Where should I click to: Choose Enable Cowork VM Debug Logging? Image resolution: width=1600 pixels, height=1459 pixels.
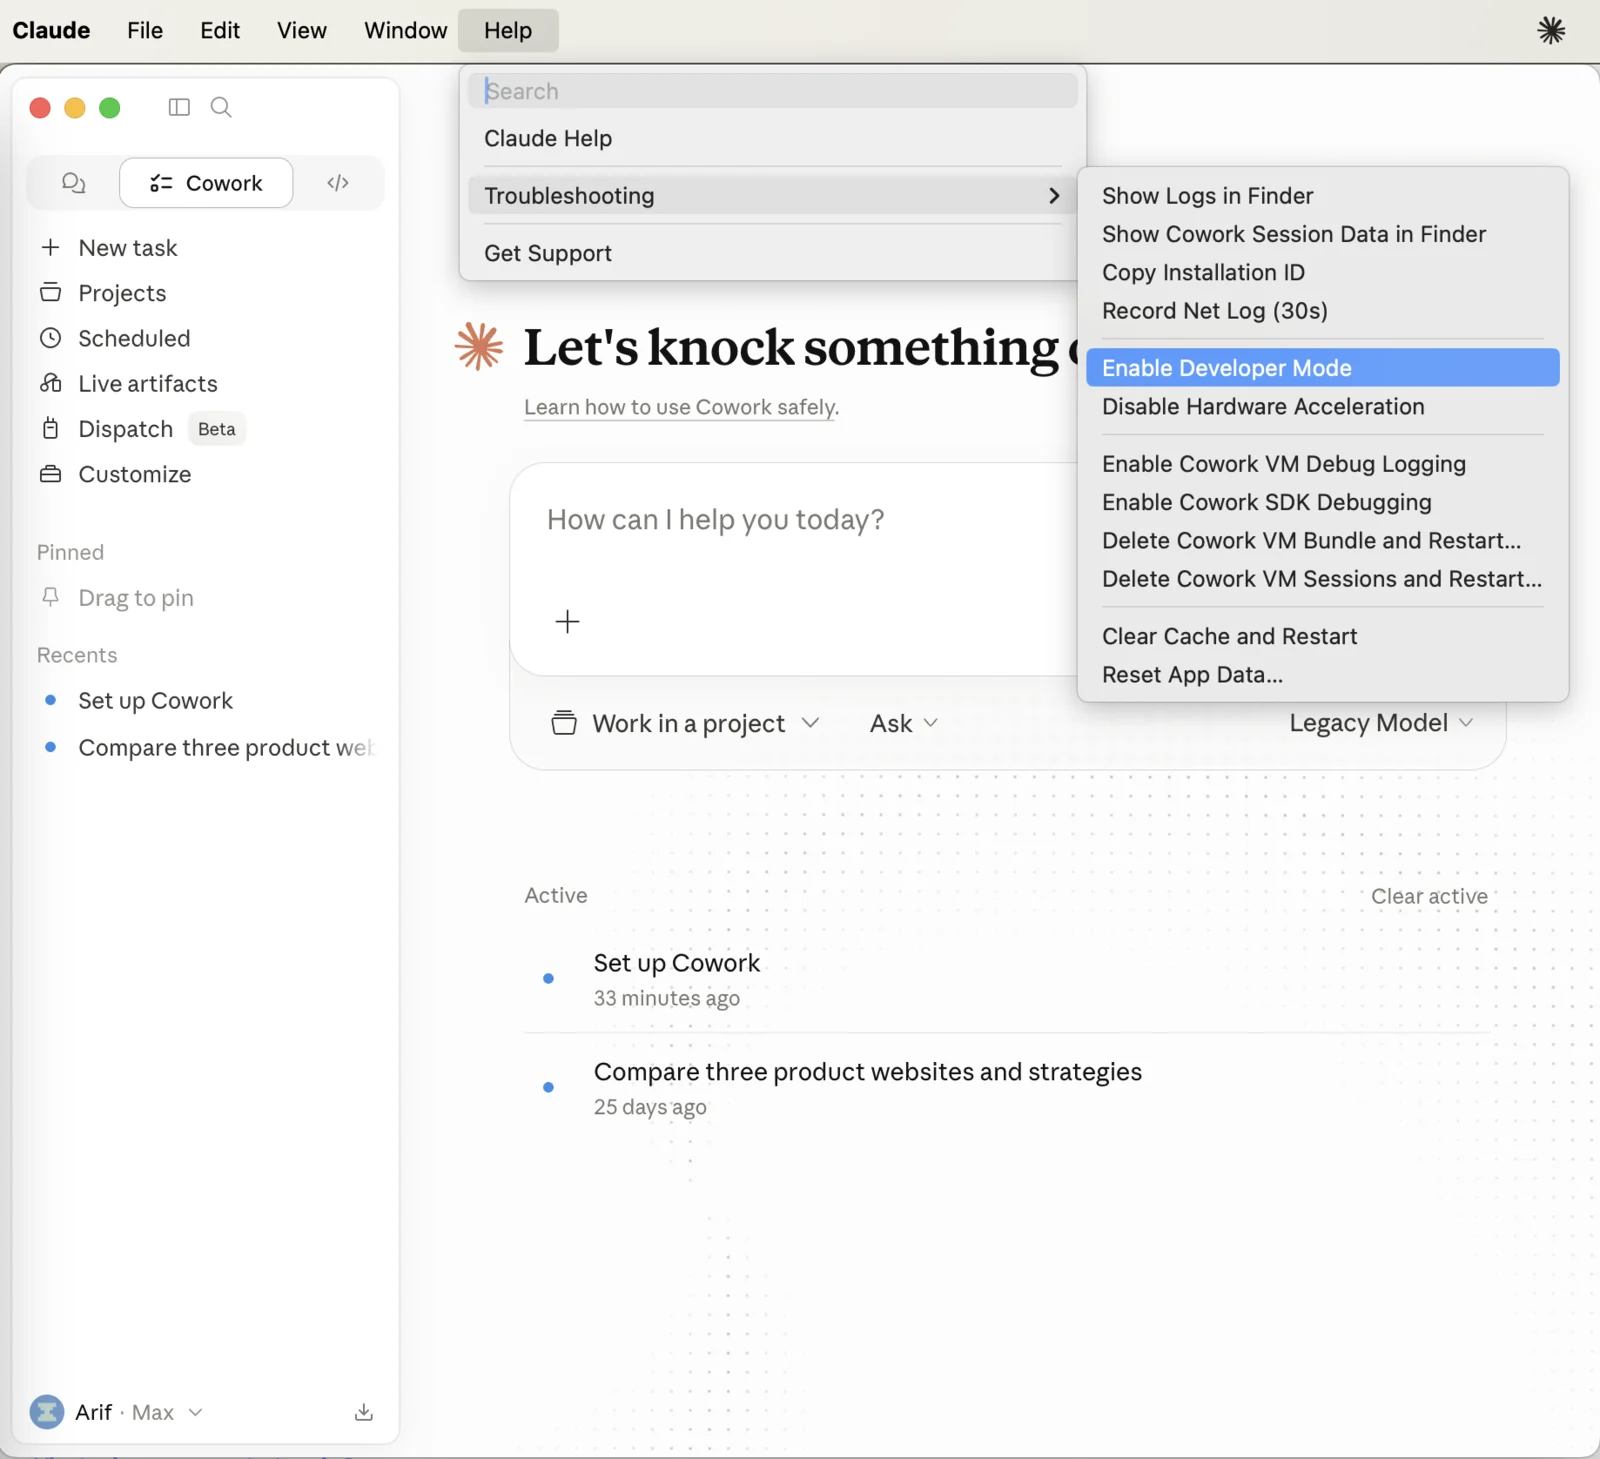pyautogui.click(x=1322, y=464)
